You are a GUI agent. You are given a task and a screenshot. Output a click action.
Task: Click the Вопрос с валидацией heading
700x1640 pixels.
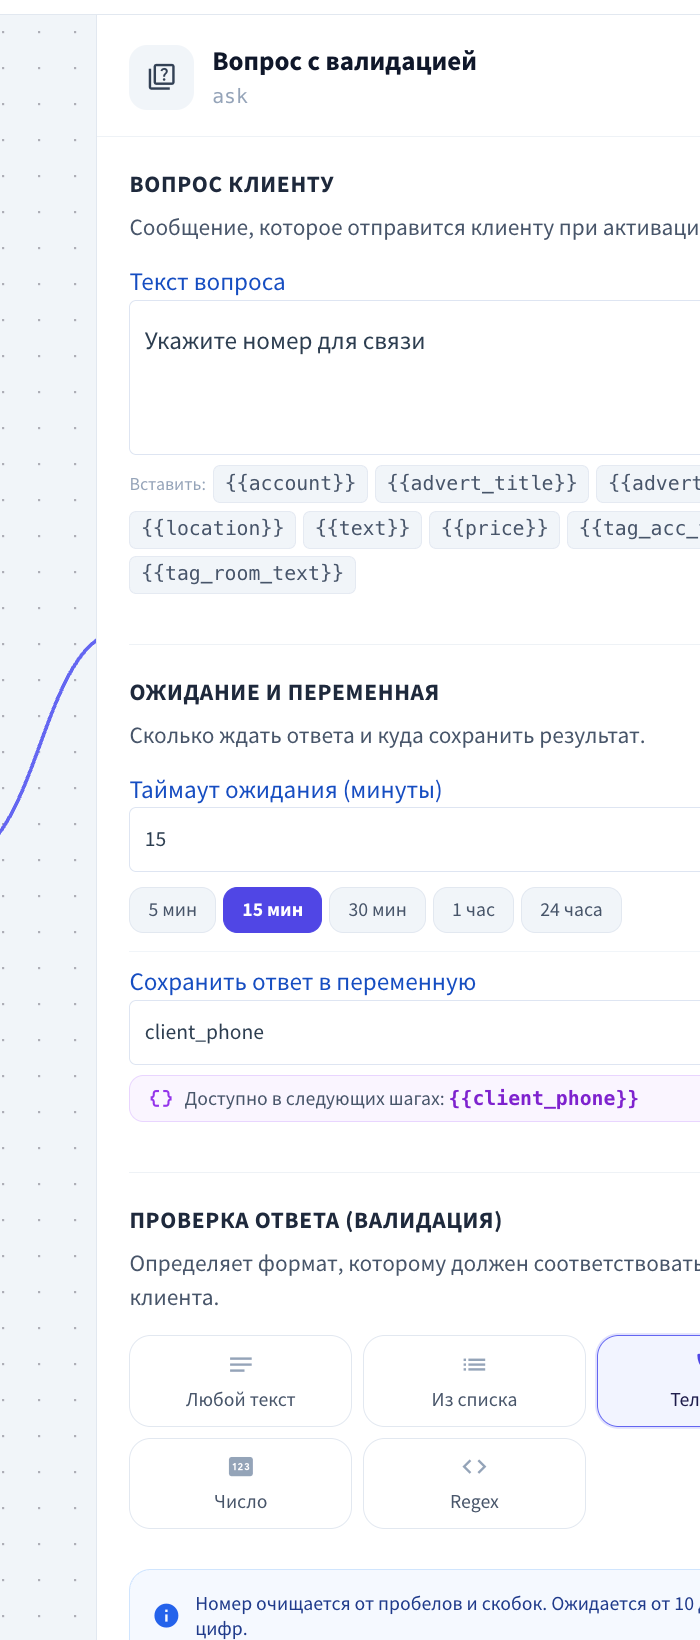pyautogui.click(x=344, y=62)
